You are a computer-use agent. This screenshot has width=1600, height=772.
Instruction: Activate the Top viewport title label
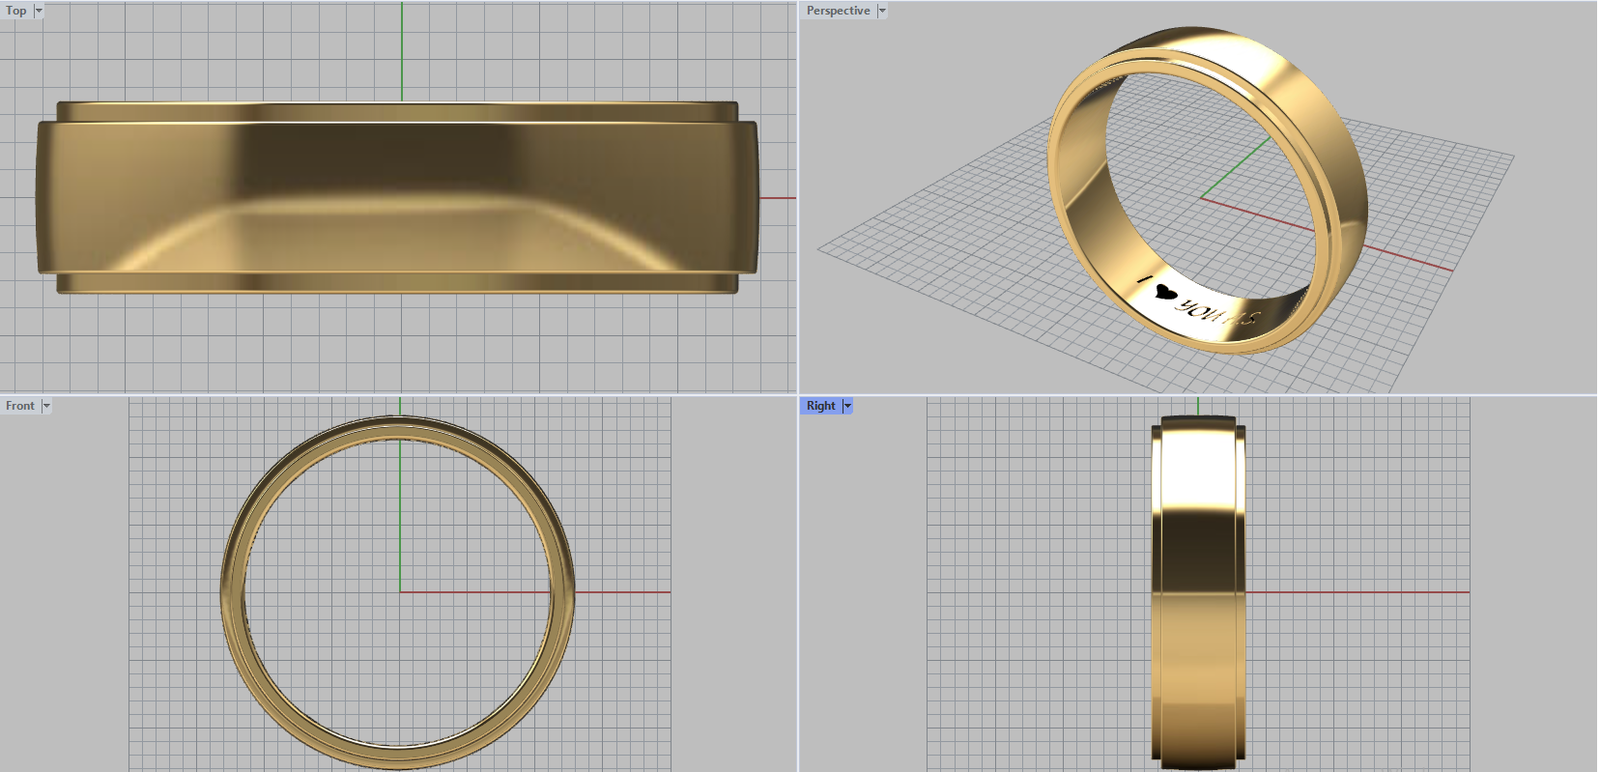pos(16,11)
